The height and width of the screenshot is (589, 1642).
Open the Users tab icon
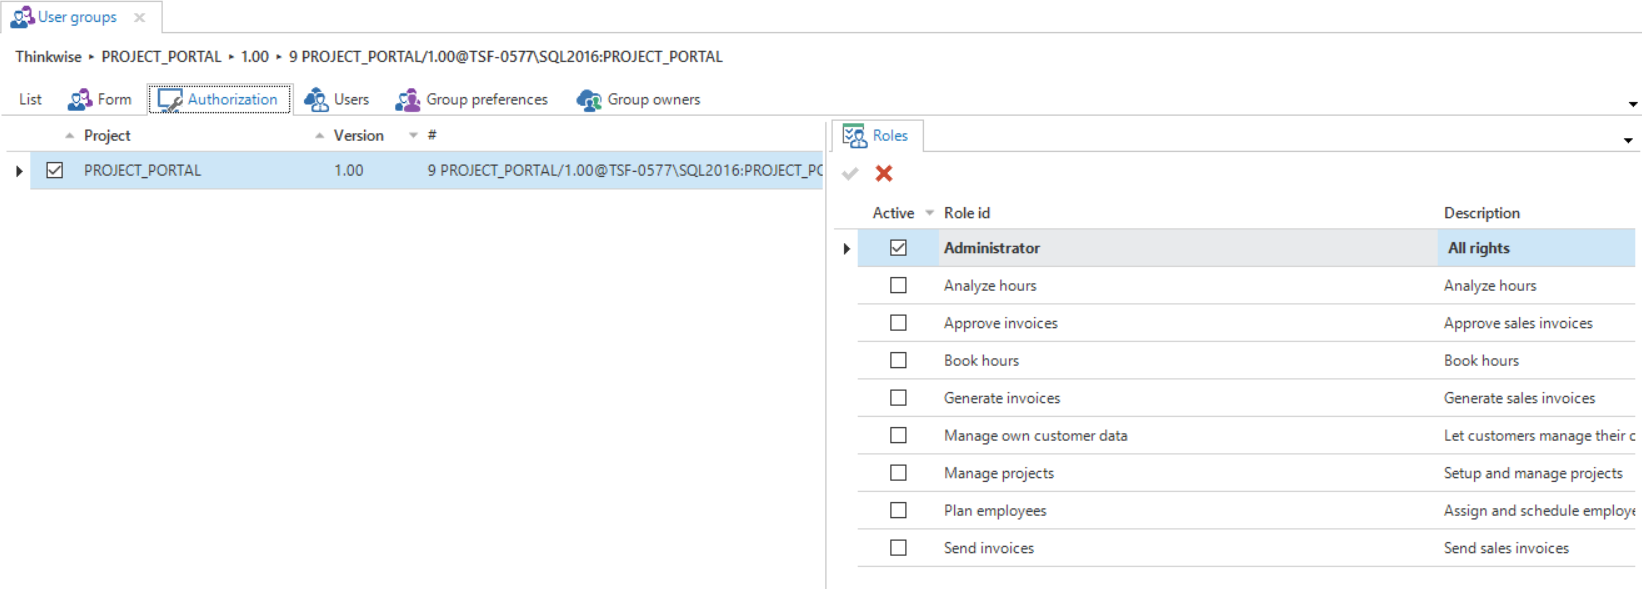(x=316, y=100)
